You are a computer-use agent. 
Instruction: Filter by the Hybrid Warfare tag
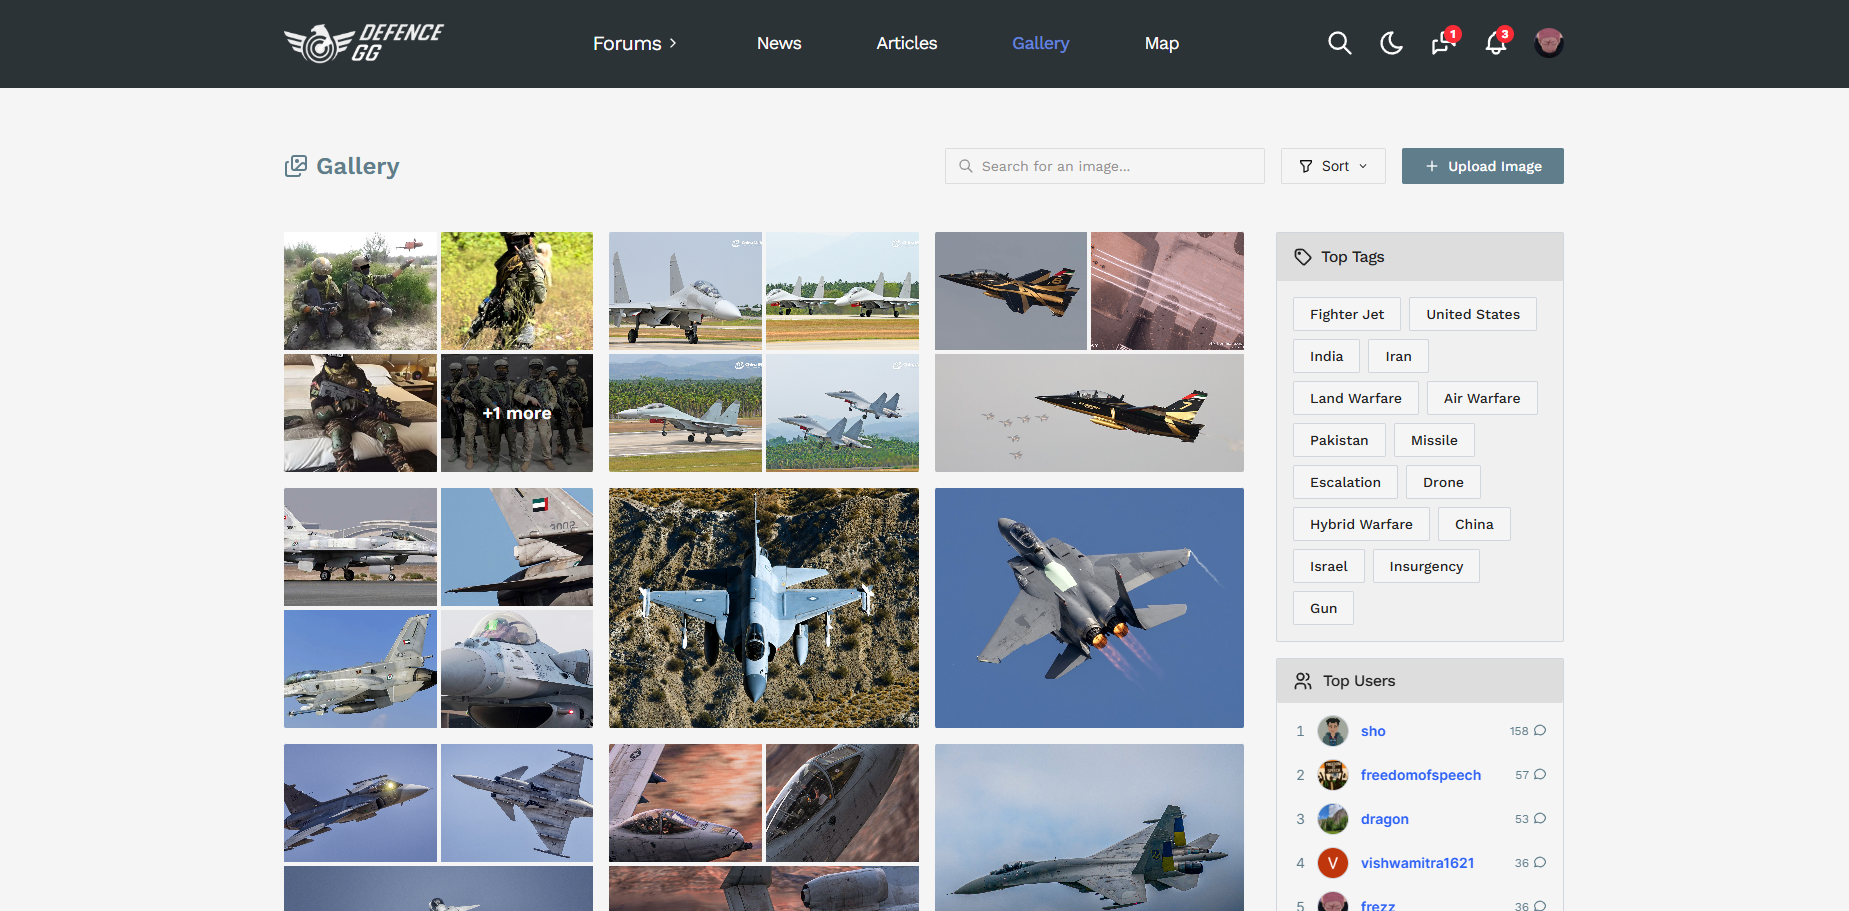1361,524
